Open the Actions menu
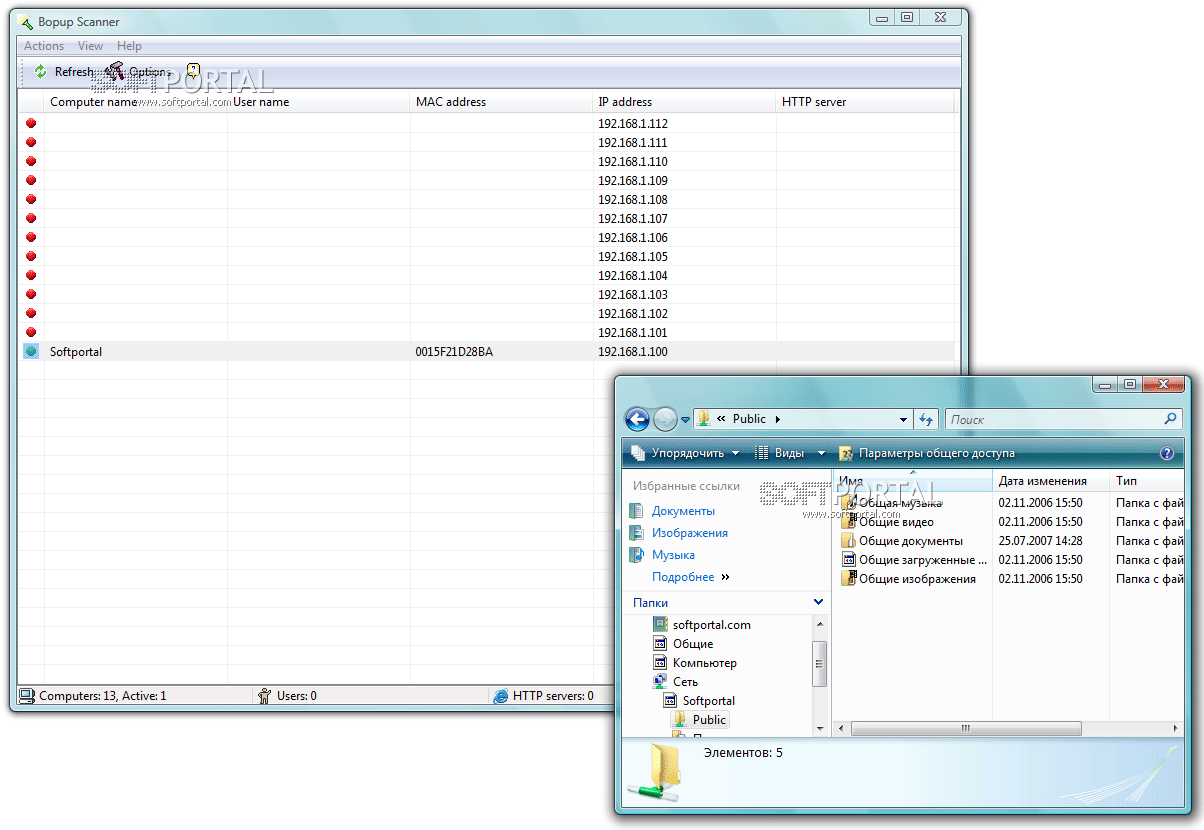Viewport: 1204px width, 830px height. pos(44,46)
